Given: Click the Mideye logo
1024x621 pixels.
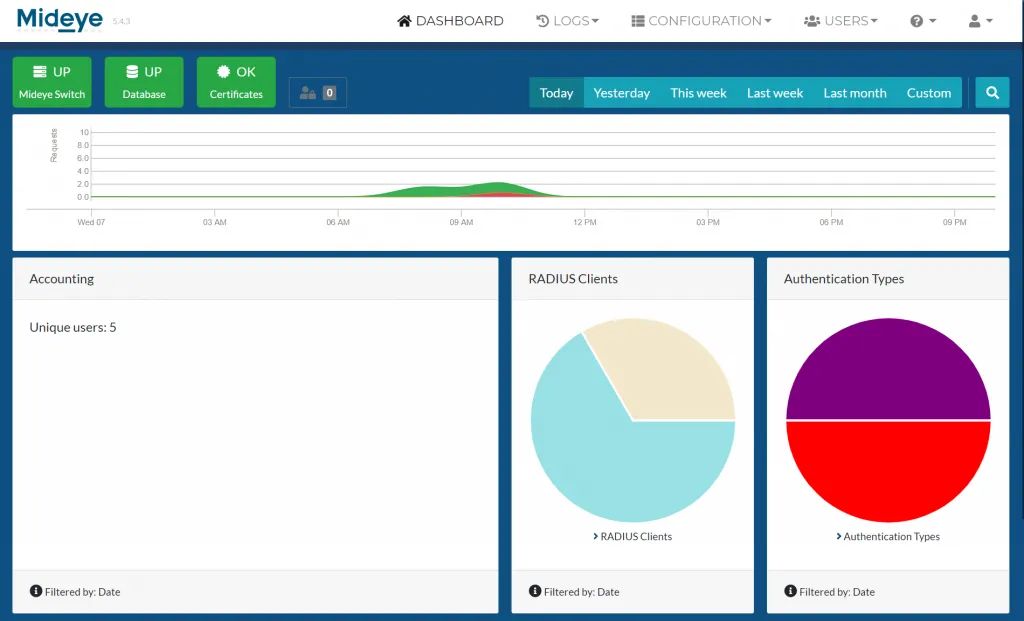Looking at the screenshot, I should [60, 19].
